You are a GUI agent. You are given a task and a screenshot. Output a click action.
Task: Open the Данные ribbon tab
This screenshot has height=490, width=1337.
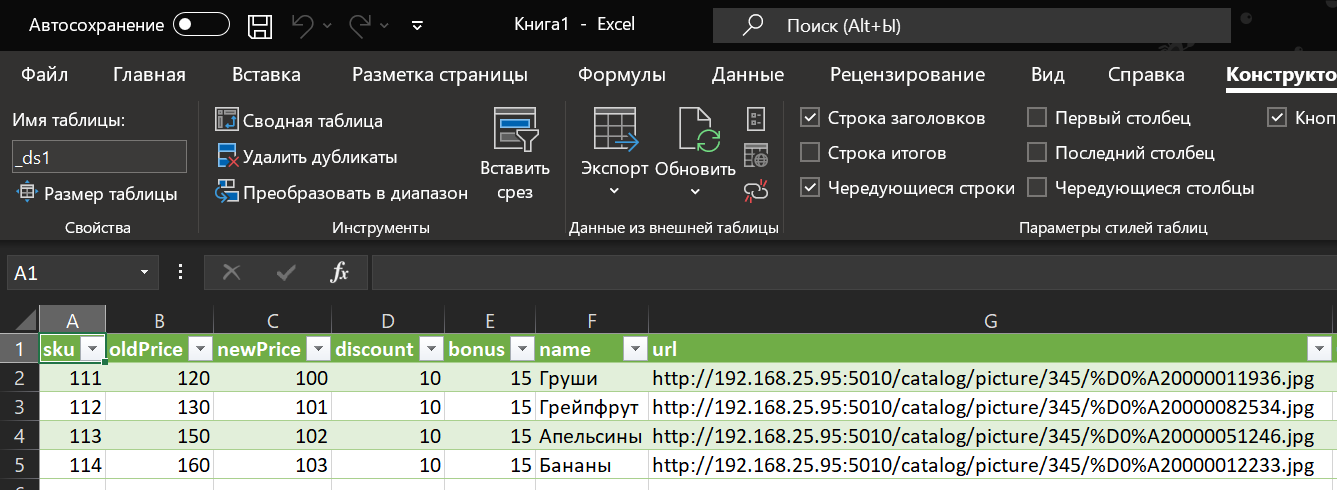tap(748, 75)
